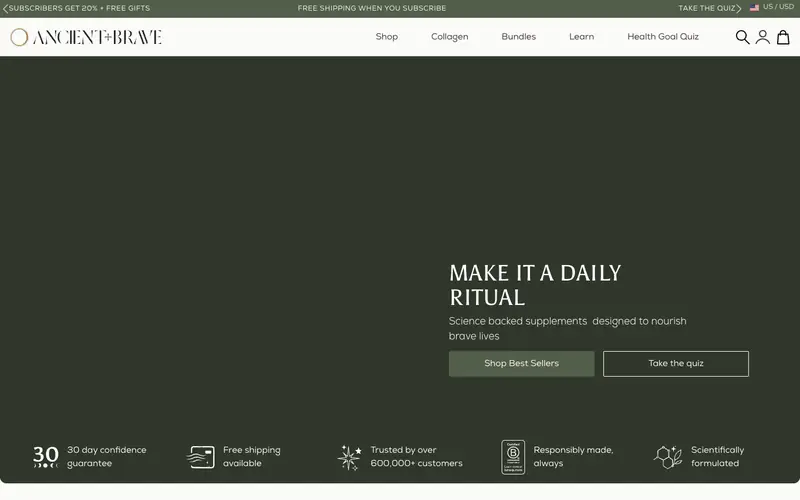Click the Take the quiz button
Viewport: 800px width, 500px height.
coord(676,364)
